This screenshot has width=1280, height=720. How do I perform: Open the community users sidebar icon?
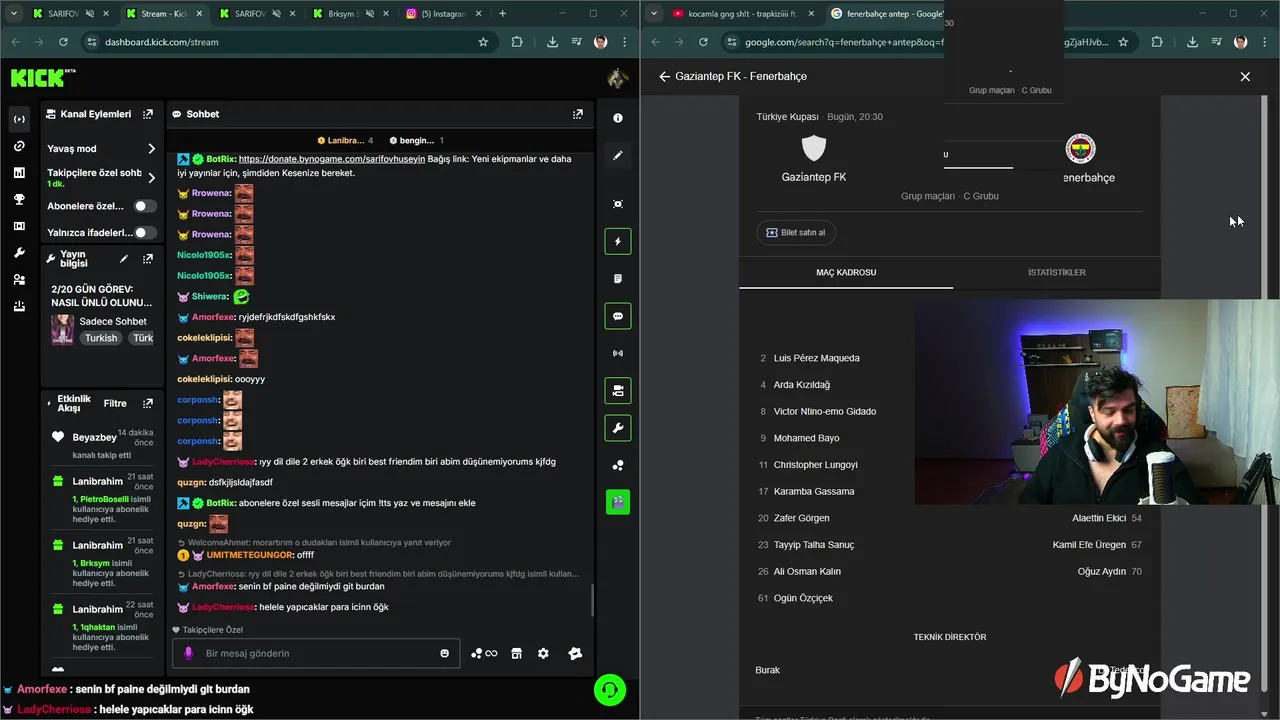click(x=19, y=280)
